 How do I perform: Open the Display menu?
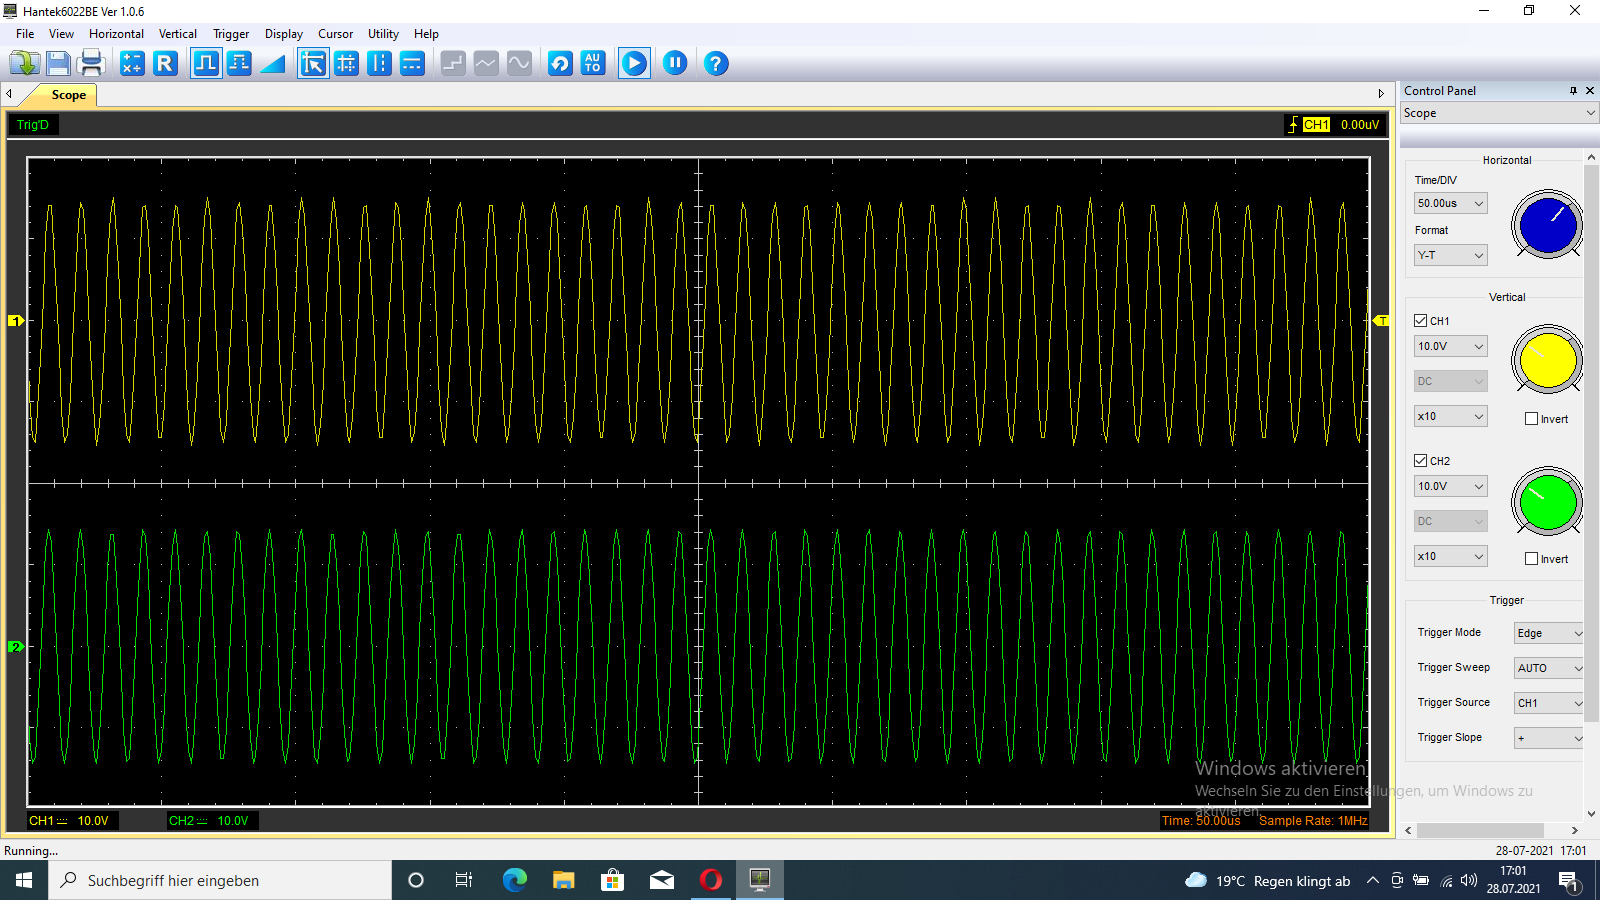coord(284,34)
